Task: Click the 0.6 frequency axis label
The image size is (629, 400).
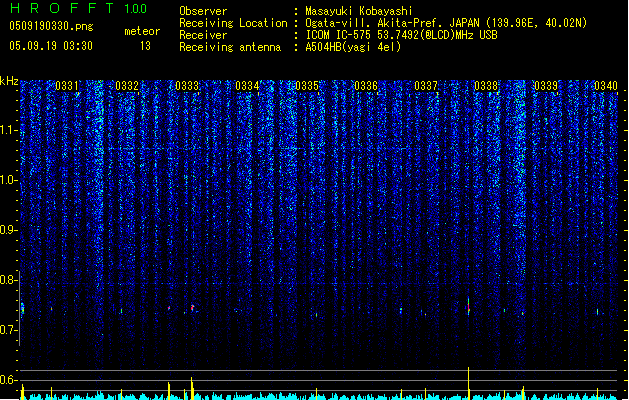Action: coord(9,380)
